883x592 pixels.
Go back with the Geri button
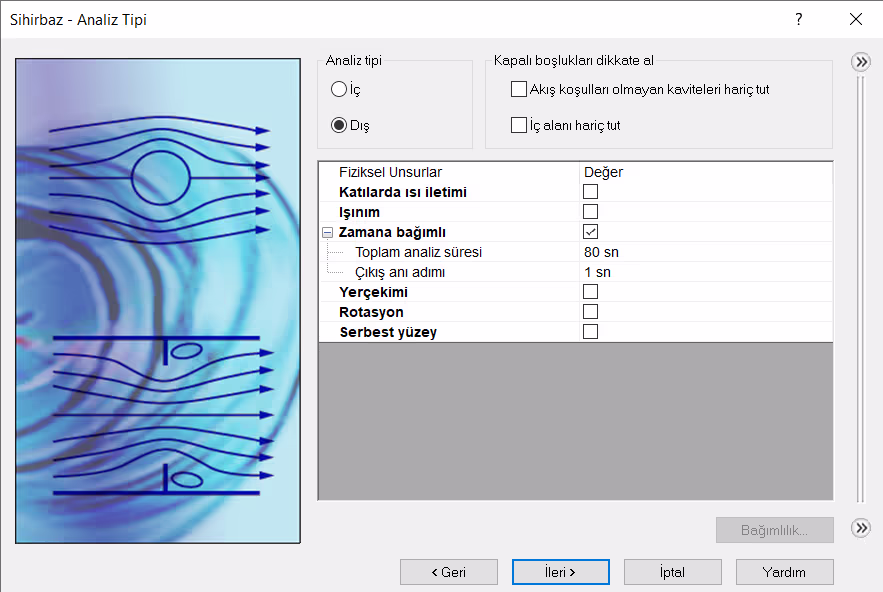coord(449,572)
